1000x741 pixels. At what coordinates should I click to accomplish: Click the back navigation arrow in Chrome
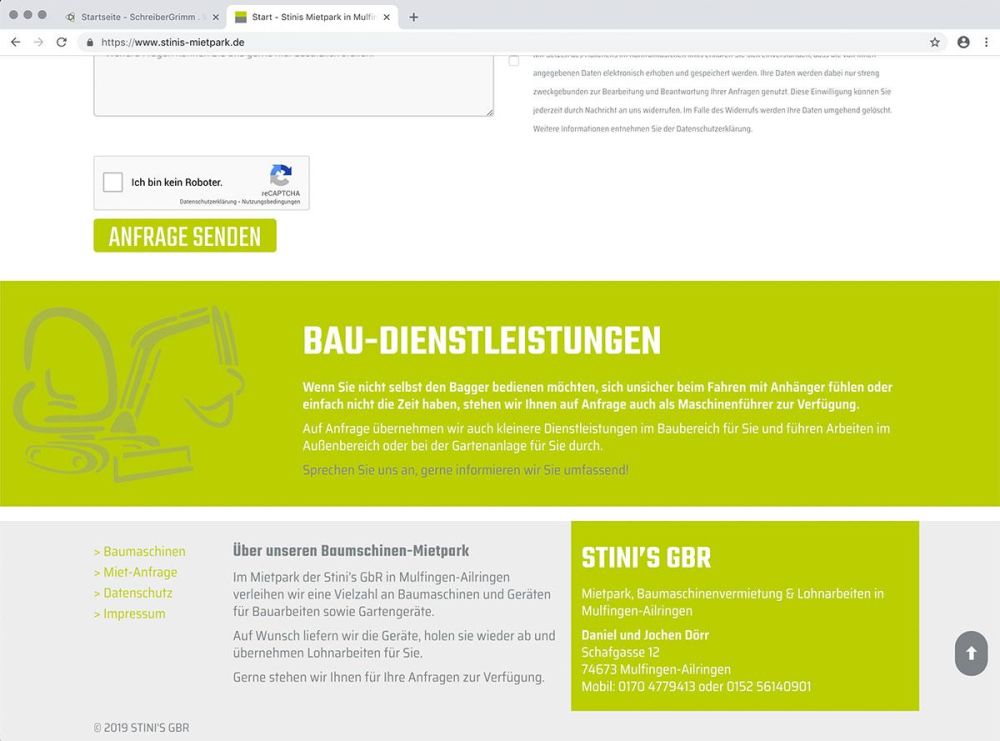point(14,42)
